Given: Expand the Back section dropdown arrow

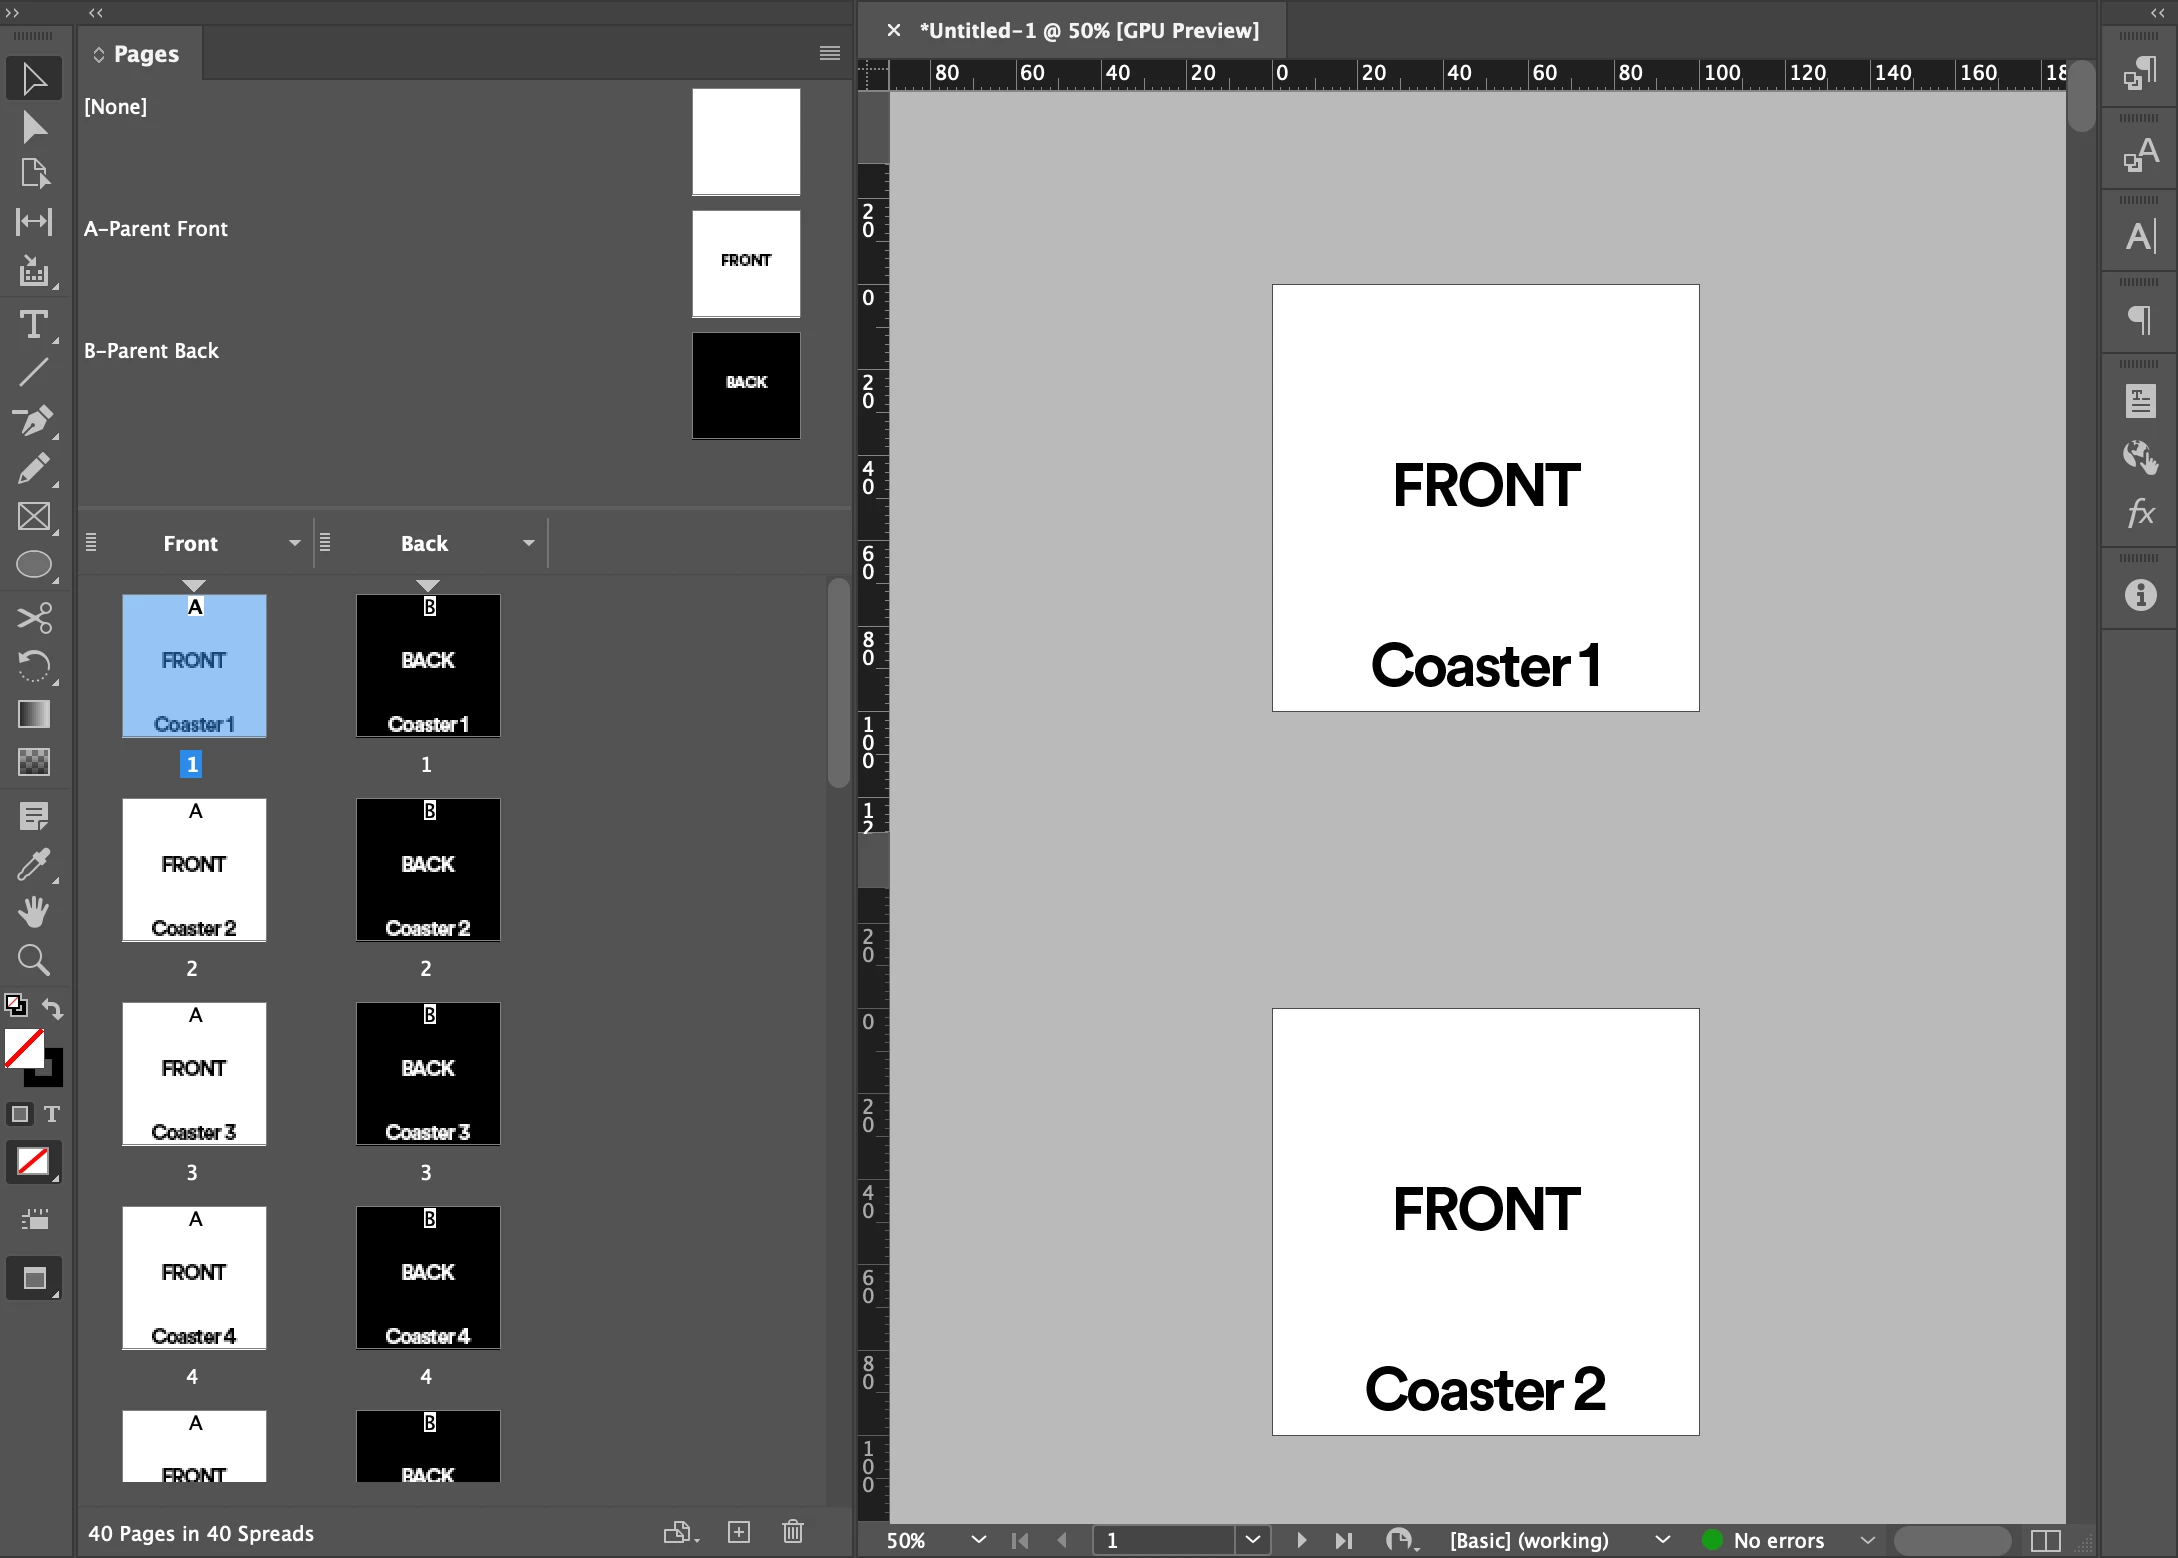Looking at the screenshot, I should tap(528, 543).
